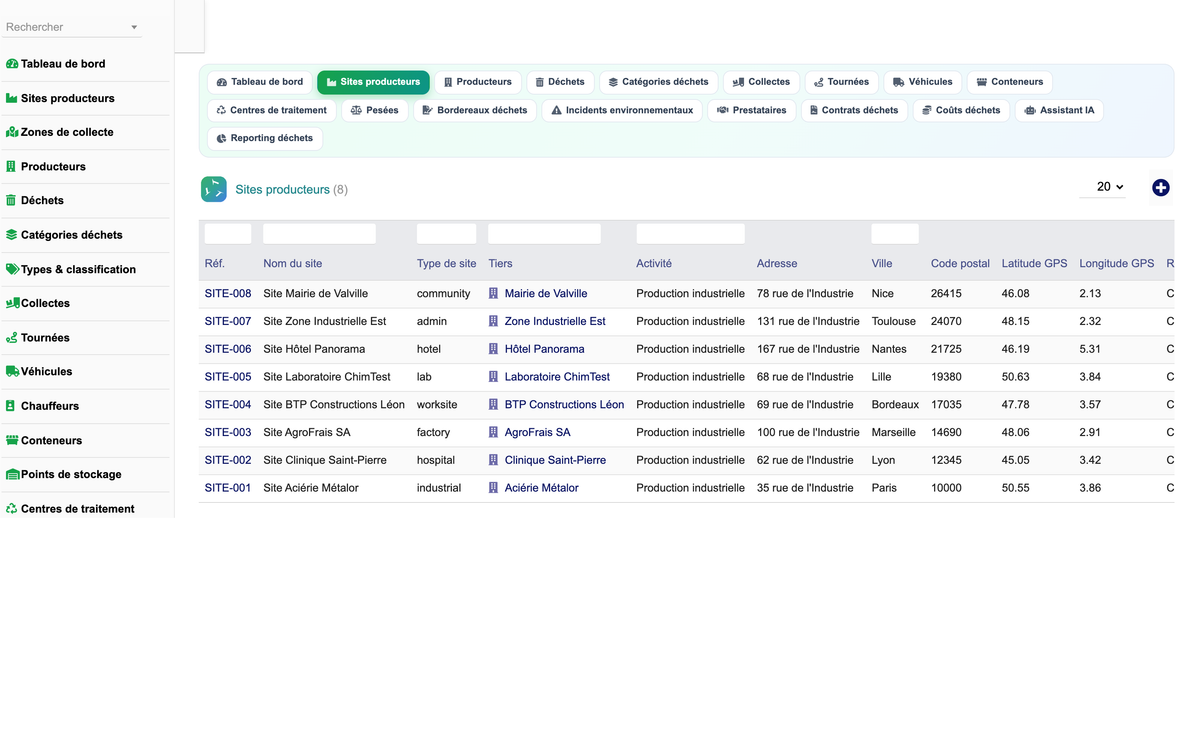Switch to the Déchets top tab
The width and height of the screenshot is (1200, 743).
560,82
